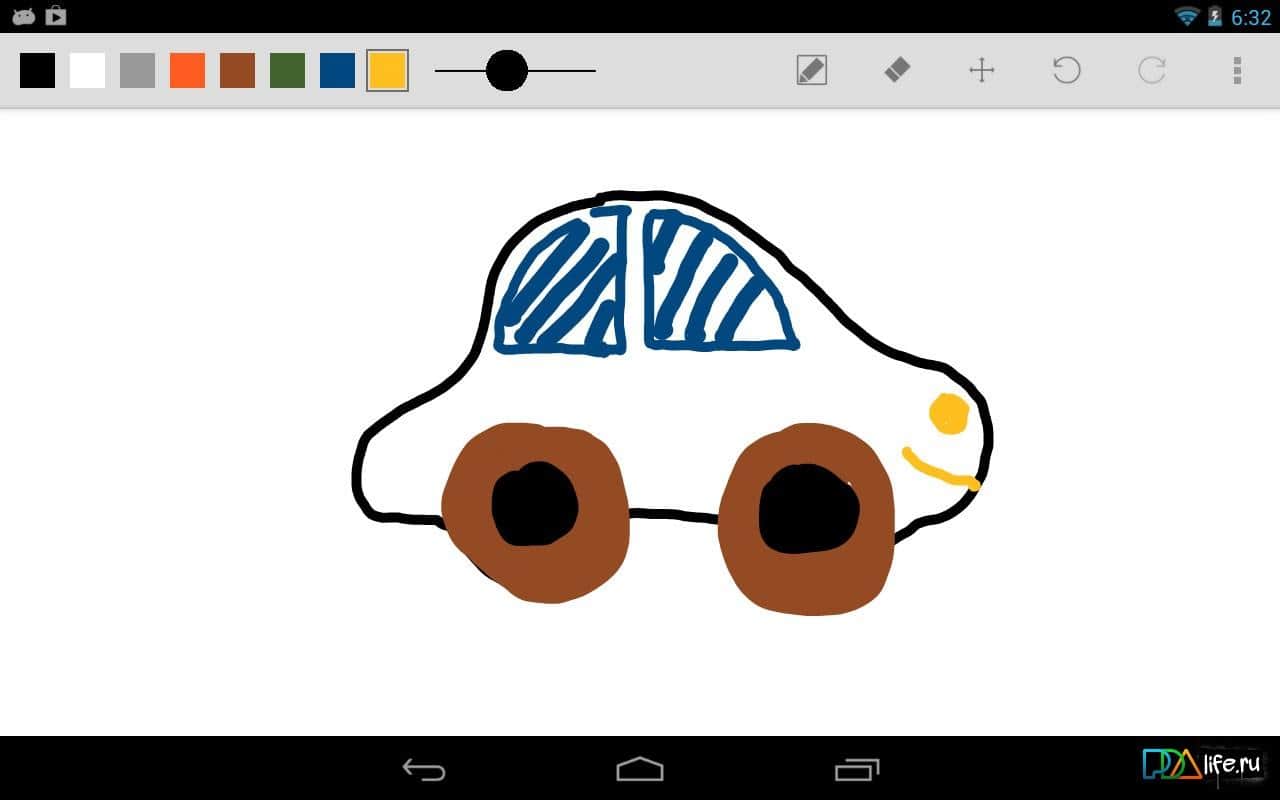Image resolution: width=1280 pixels, height=800 pixels.
Task: Select the brown color swatch
Action: 238,71
